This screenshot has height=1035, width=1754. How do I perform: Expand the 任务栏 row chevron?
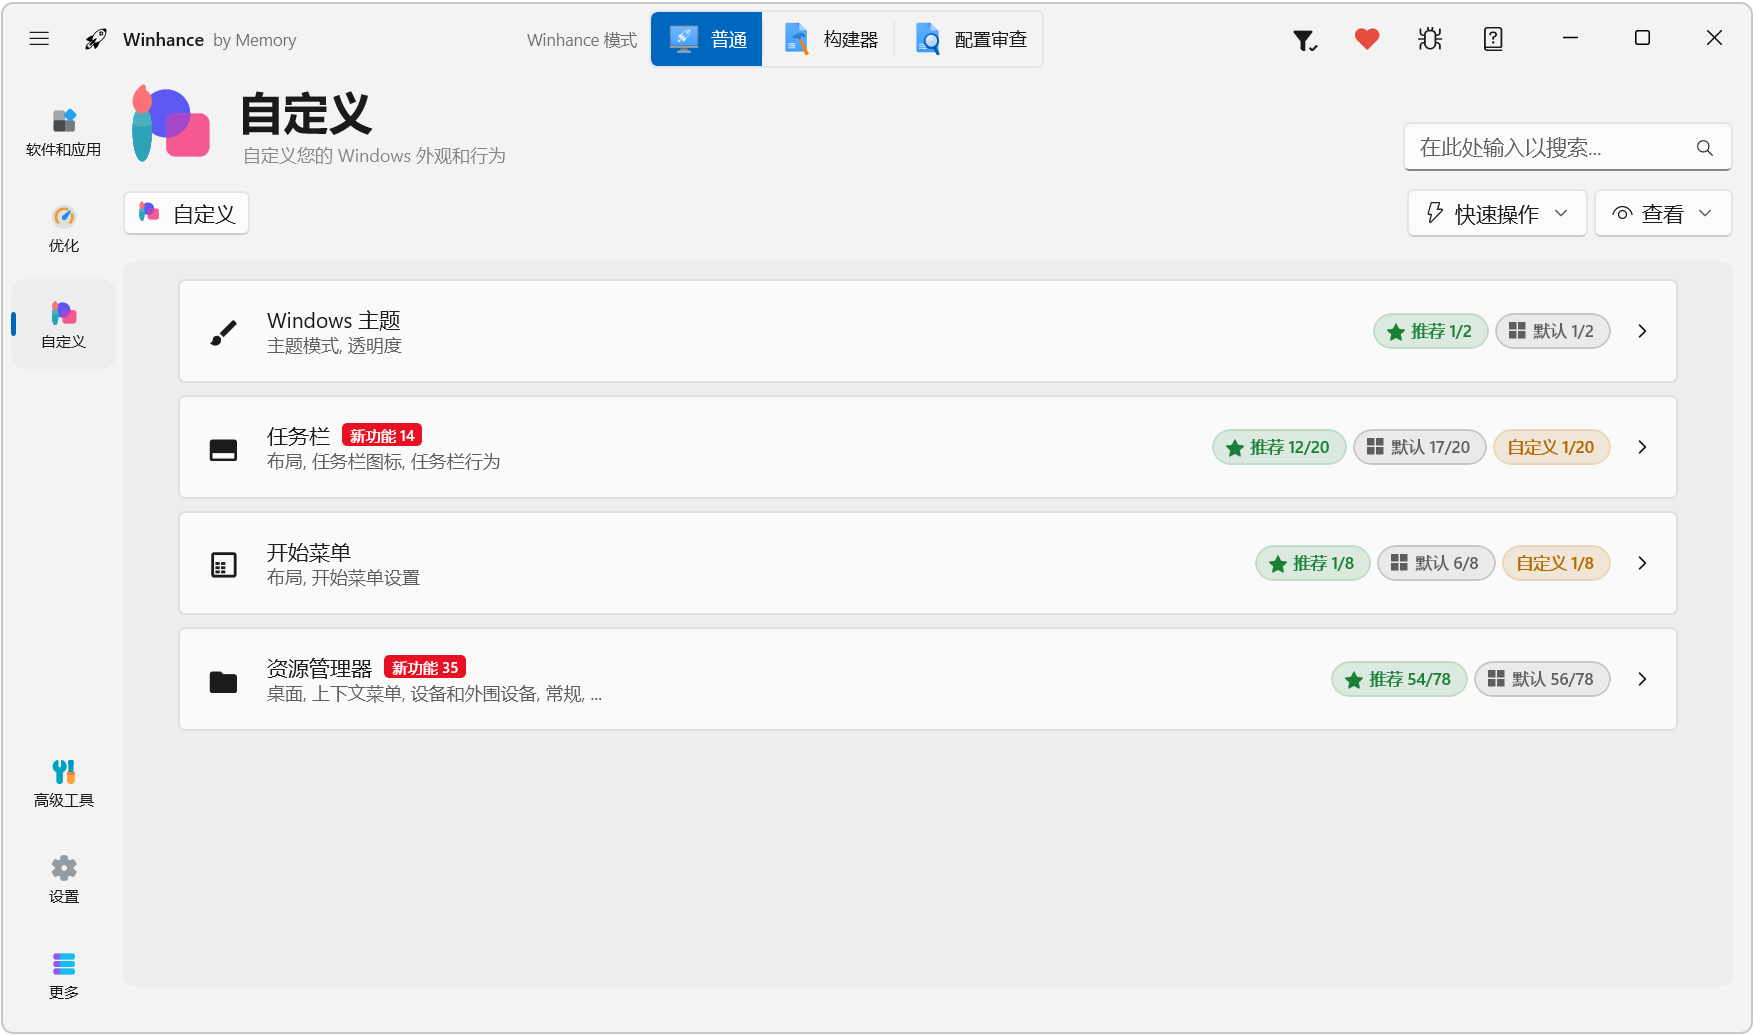click(x=1642, y=447)
